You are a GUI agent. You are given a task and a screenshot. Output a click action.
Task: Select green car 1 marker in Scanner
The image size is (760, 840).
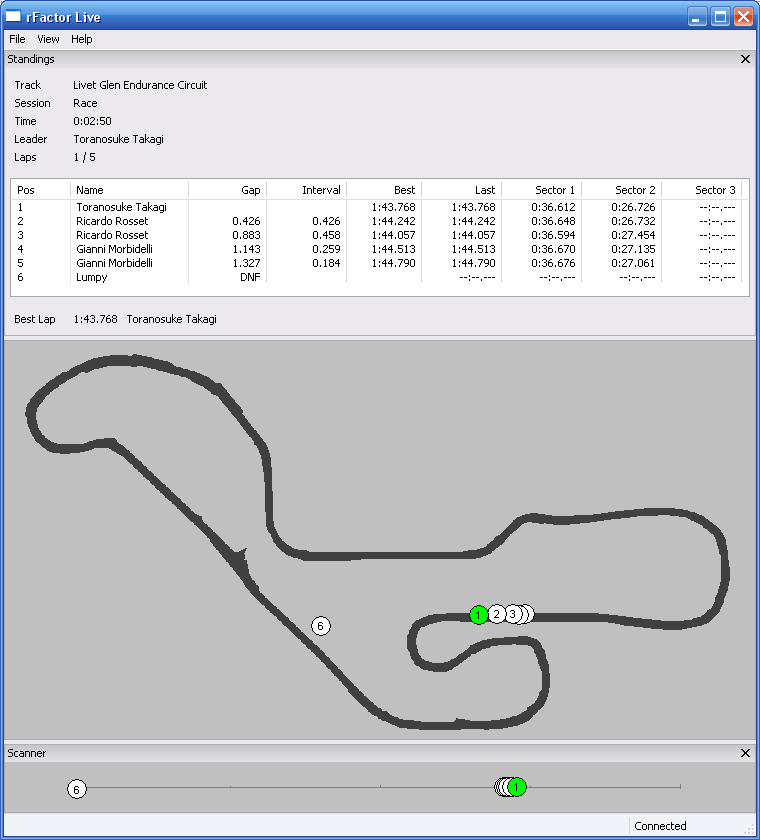point(516,787)
